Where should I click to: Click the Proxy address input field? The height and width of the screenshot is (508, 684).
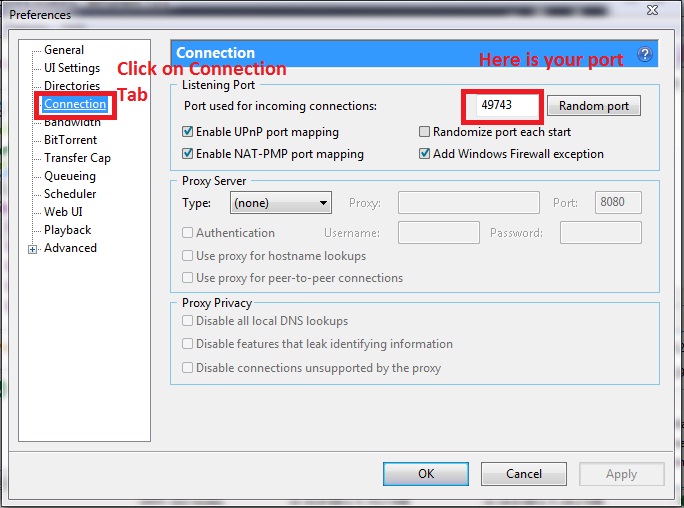pyautogui.click(x=469, y=202)
